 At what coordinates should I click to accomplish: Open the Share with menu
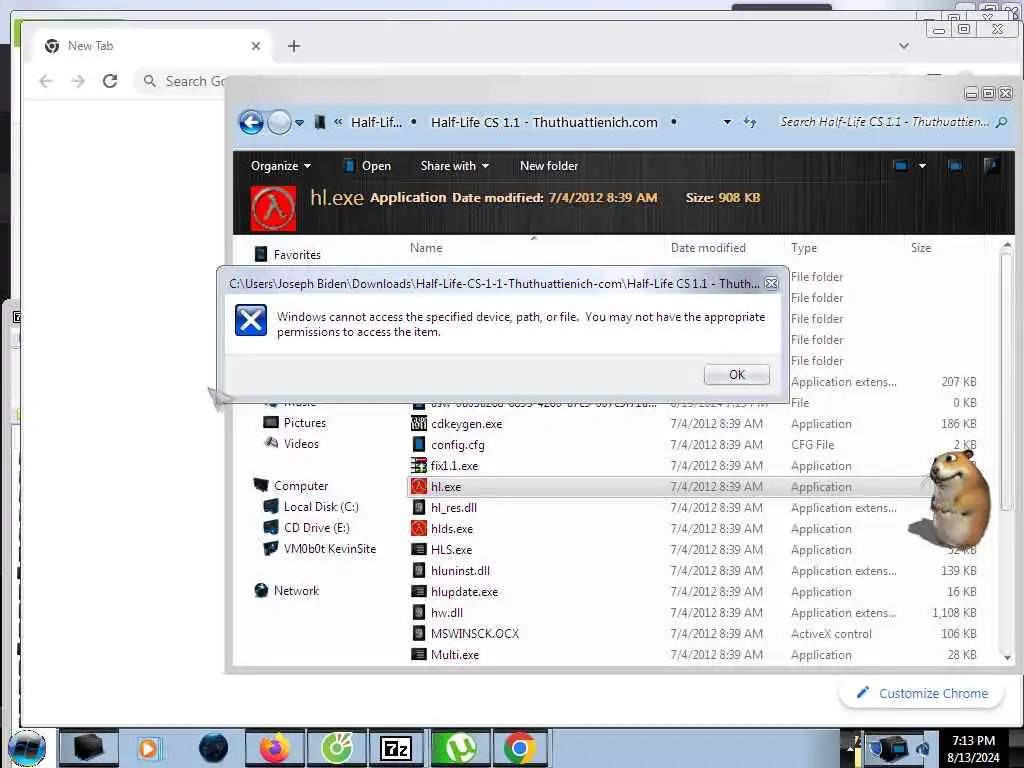coord(455,166)
